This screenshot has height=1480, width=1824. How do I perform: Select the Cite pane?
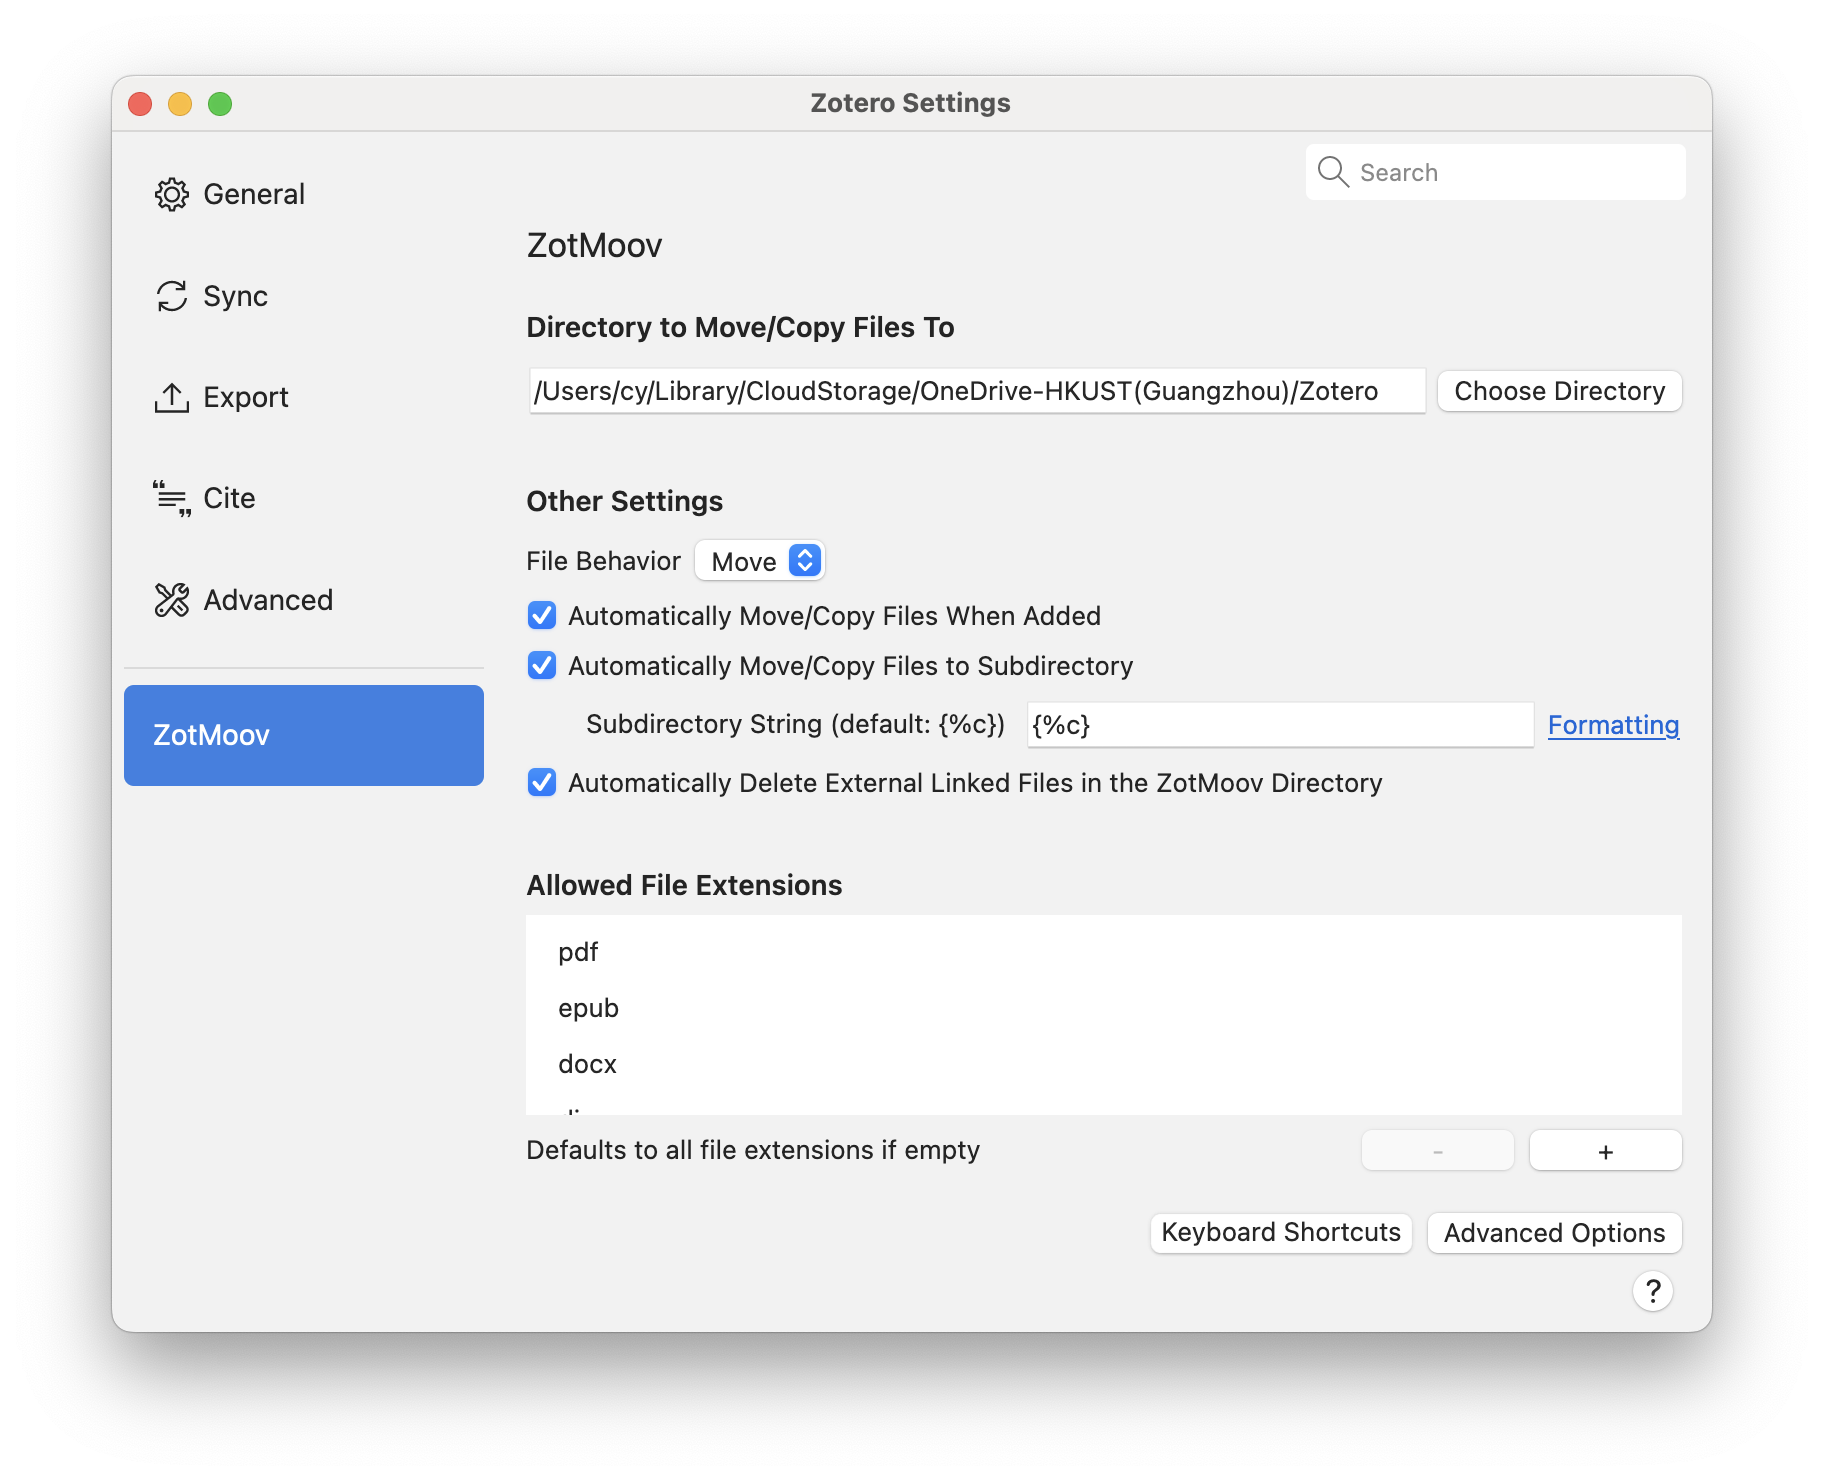pyautogui.click(x=304, y=498)
